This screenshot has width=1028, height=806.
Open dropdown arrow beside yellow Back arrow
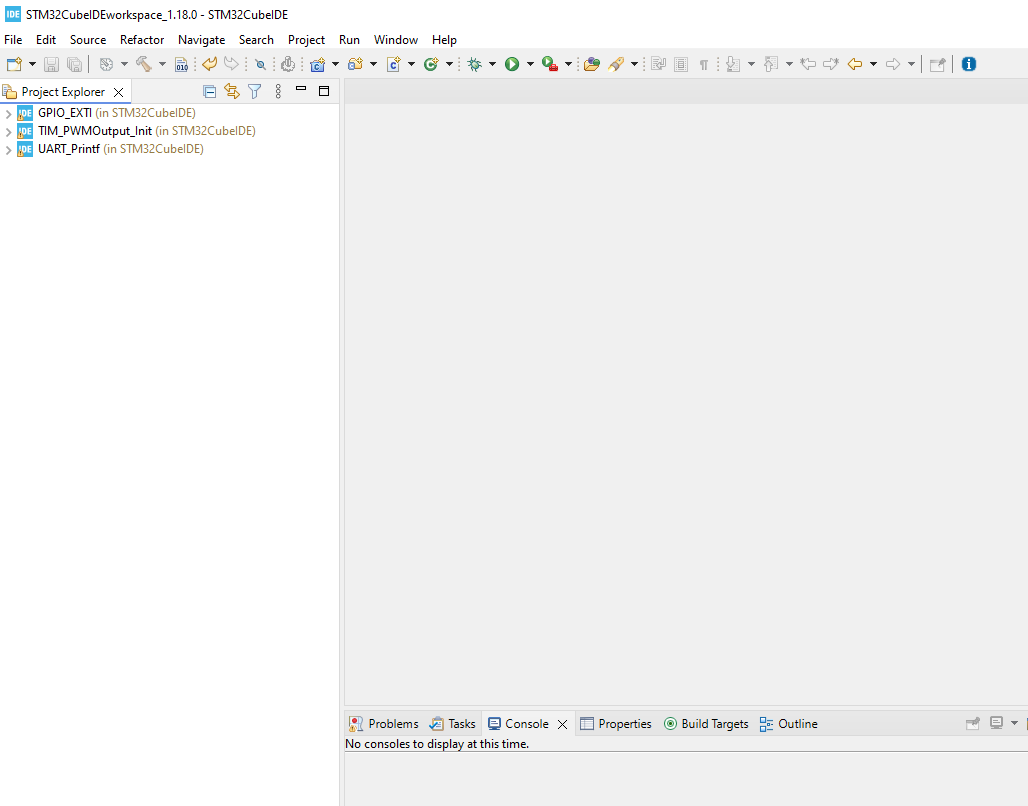[x=873, y=64]
